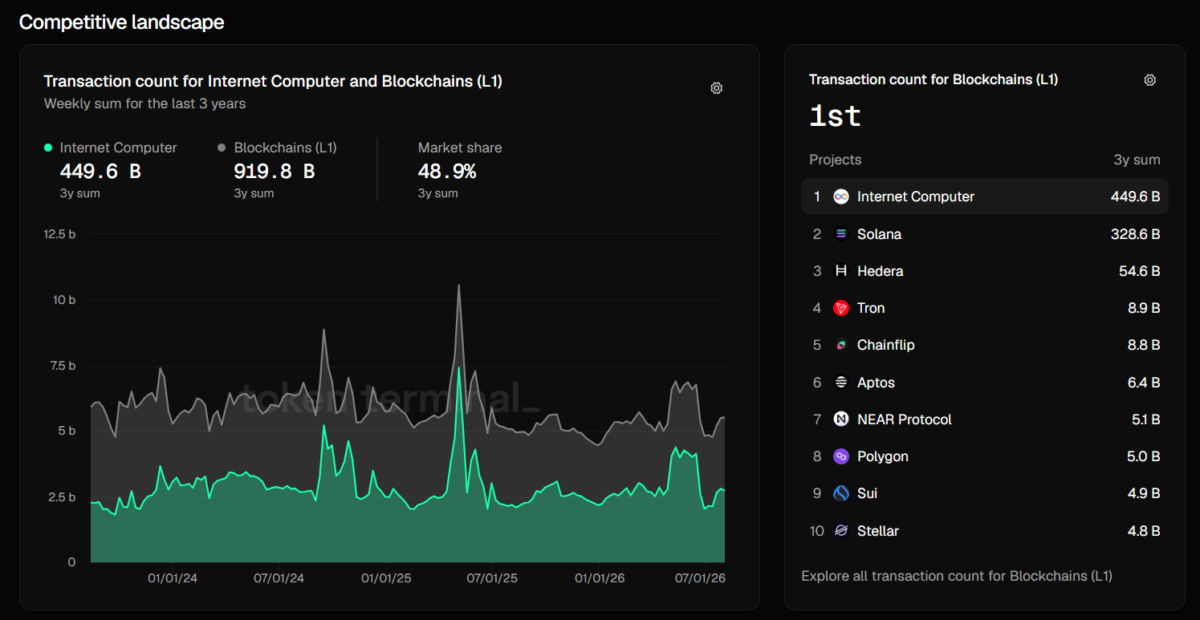1200x620 pixels.
Task: Open Internet Computer project name
Action: click(916, 197)
